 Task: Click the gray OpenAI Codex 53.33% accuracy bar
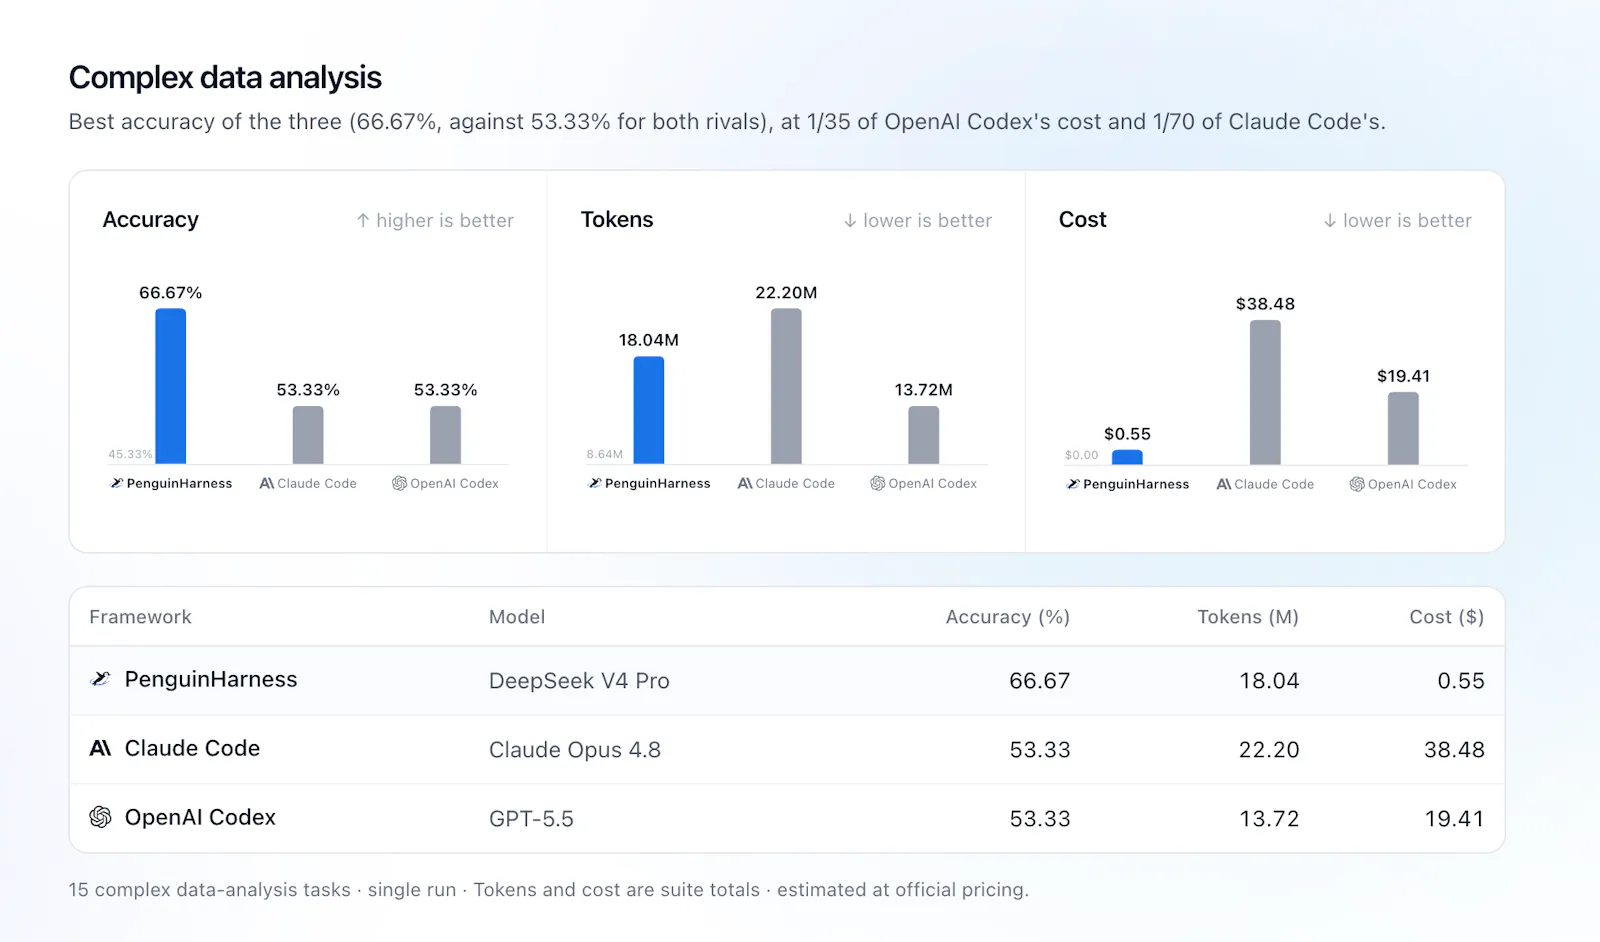point(446,435)
